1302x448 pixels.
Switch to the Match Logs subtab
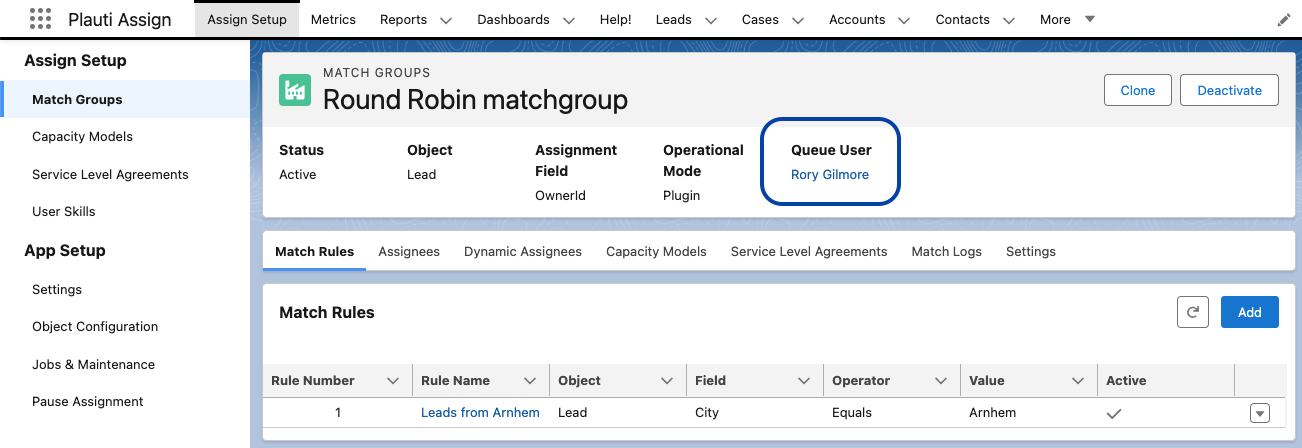[947, 252]
